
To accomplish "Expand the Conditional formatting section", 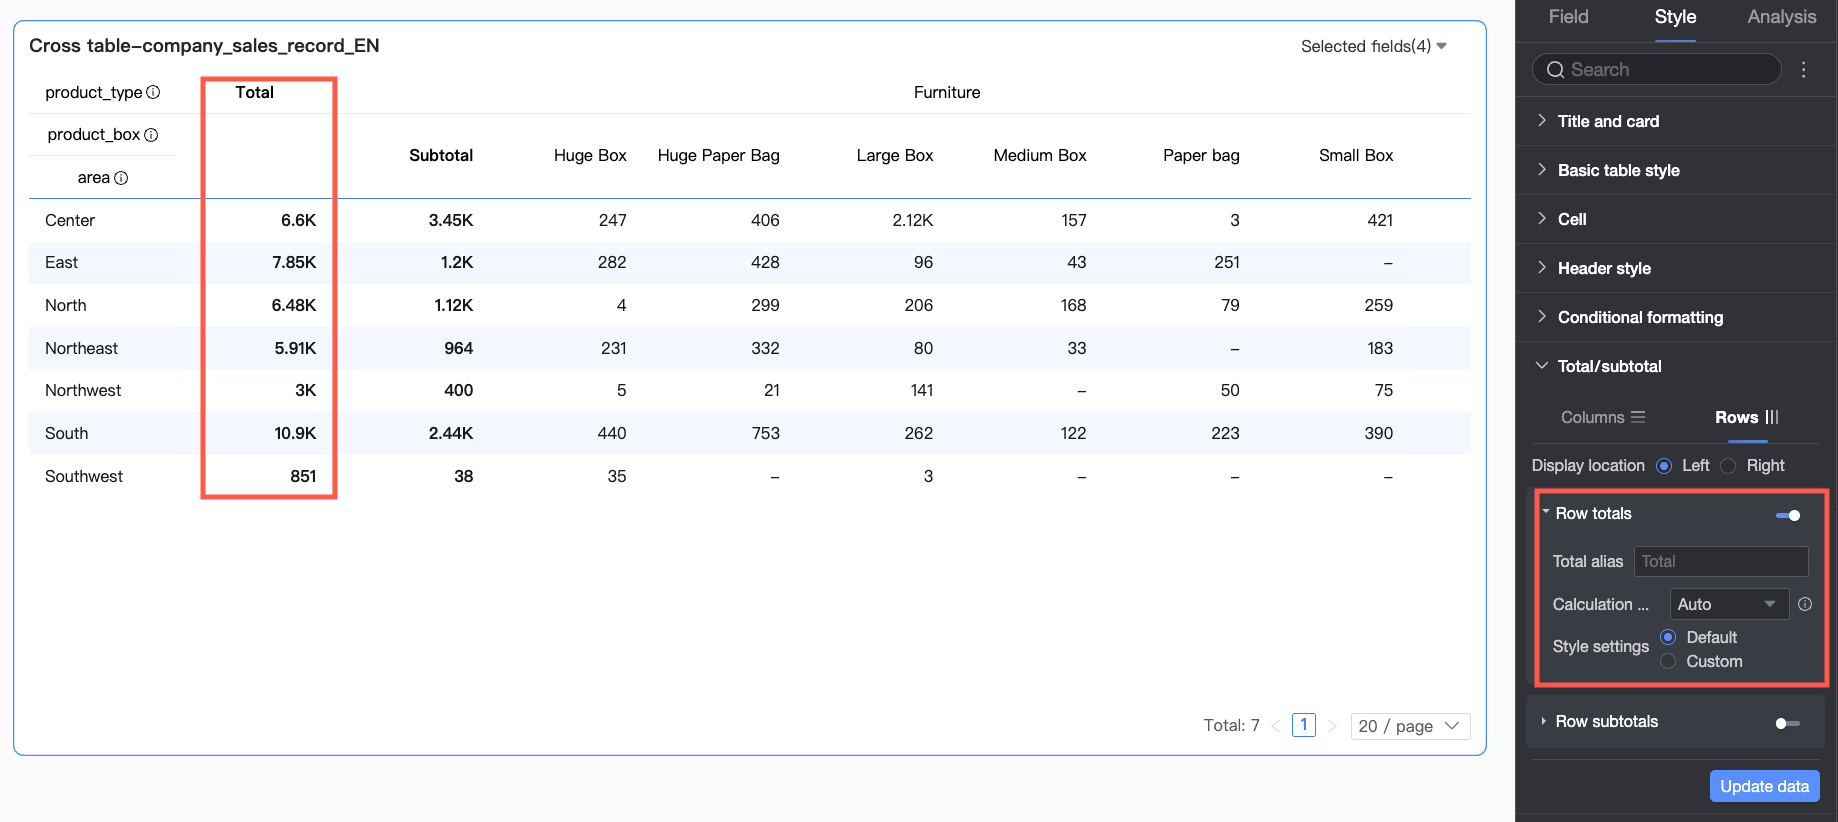I will pos(1640,317).
